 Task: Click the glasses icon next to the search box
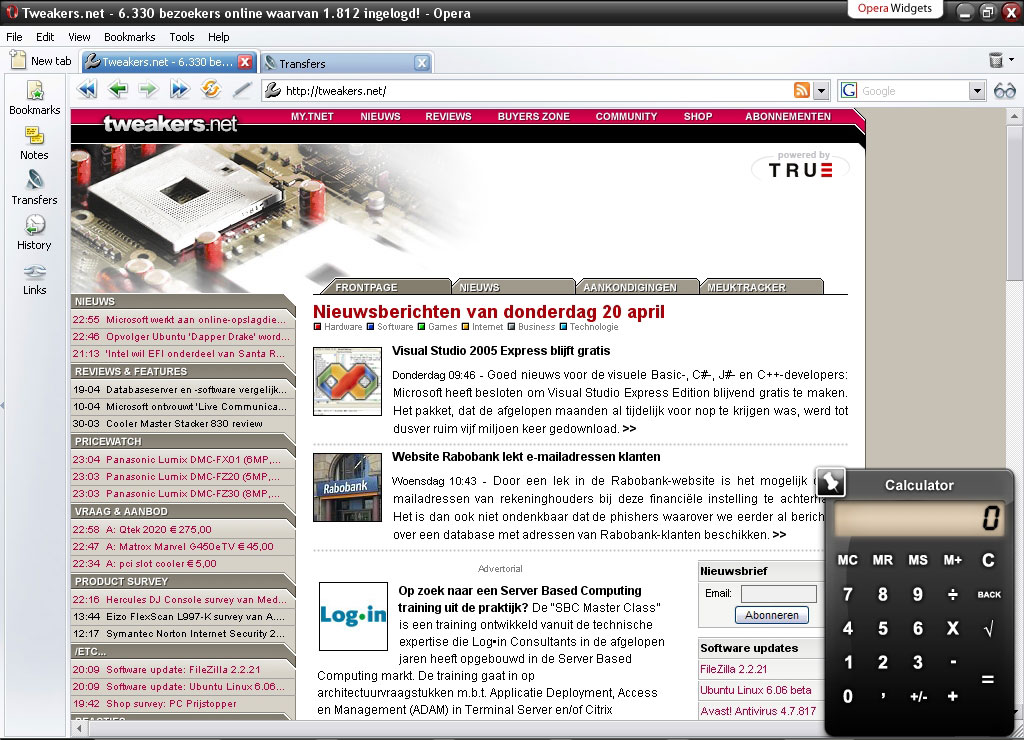[1005, 91]
